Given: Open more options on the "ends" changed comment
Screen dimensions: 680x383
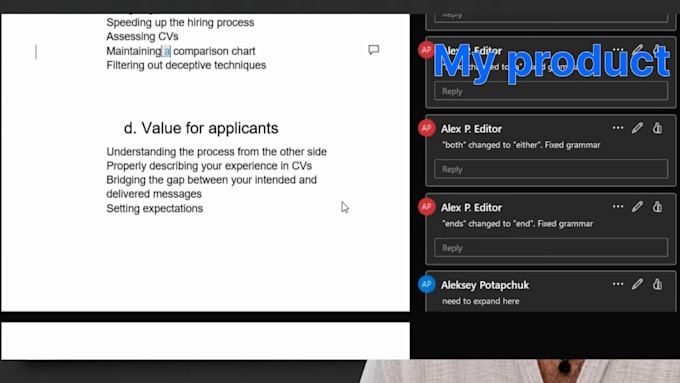Looking at the screenshot, I should click(618, 206).
